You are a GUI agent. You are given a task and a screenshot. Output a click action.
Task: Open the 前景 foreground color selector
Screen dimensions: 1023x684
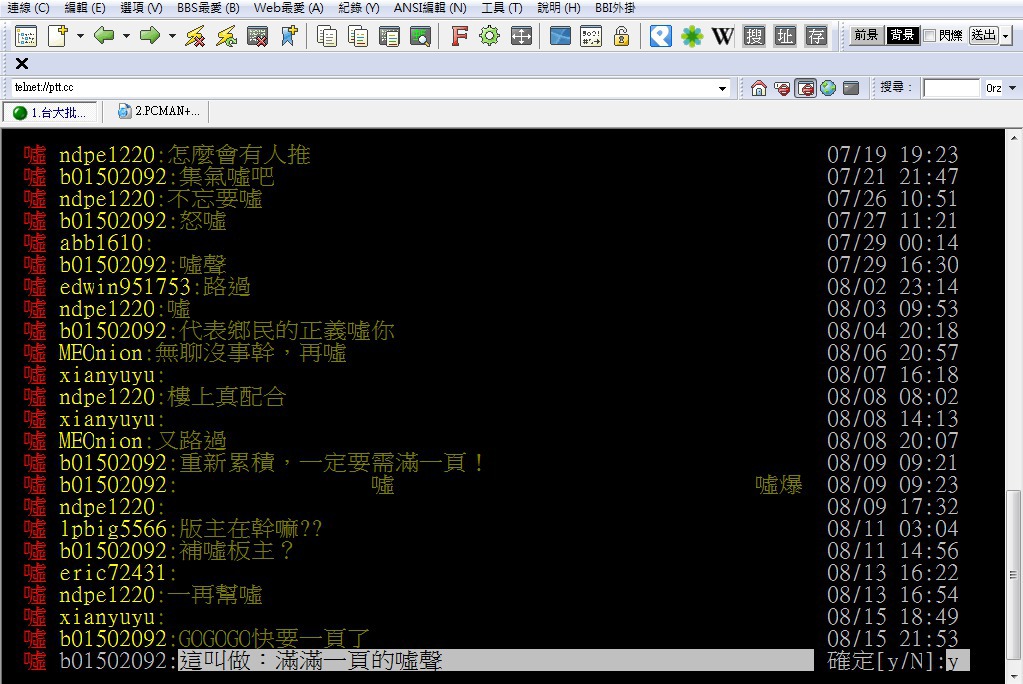coord(866,35)
